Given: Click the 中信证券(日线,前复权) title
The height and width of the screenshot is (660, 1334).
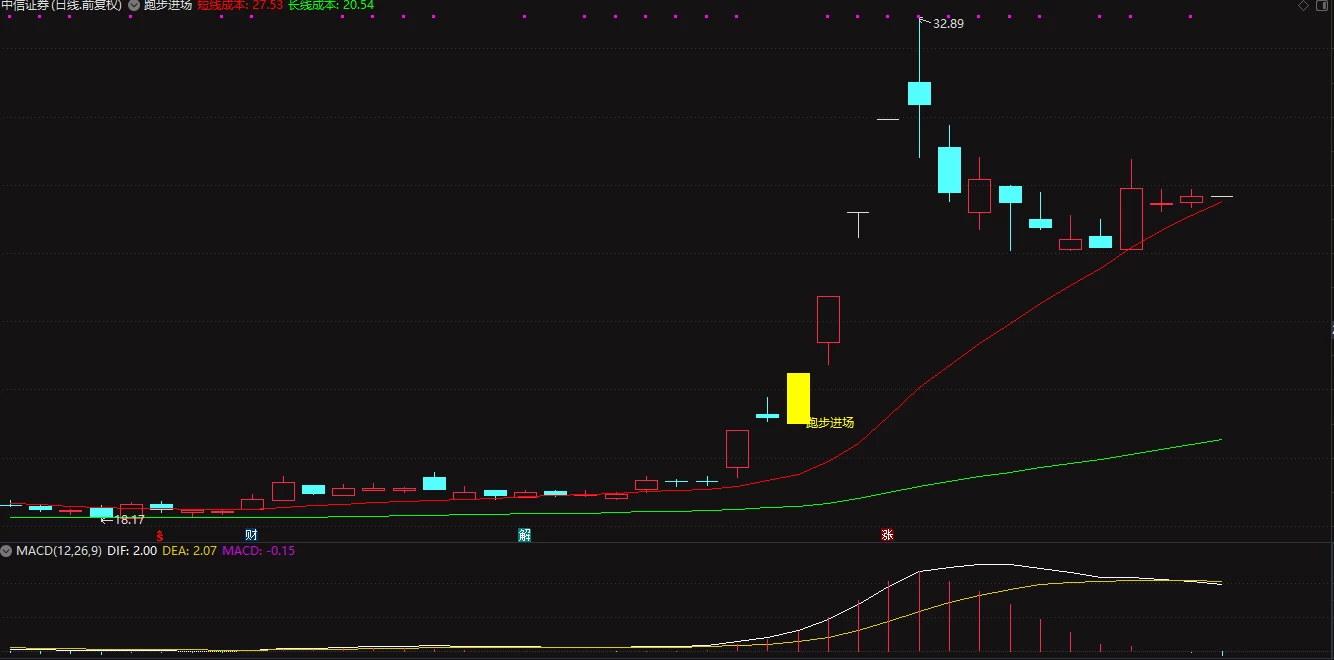Looking at the screenshot, I should 62,5.
